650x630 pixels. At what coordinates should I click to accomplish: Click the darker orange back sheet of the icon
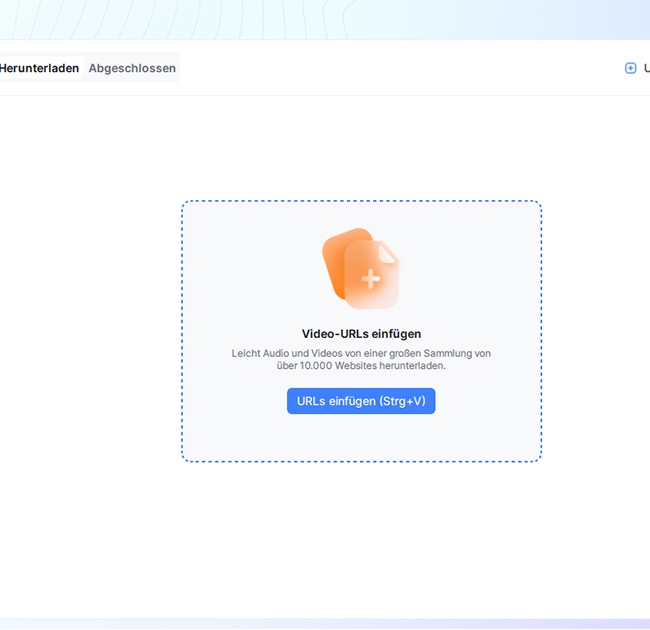tap(334, 258)
